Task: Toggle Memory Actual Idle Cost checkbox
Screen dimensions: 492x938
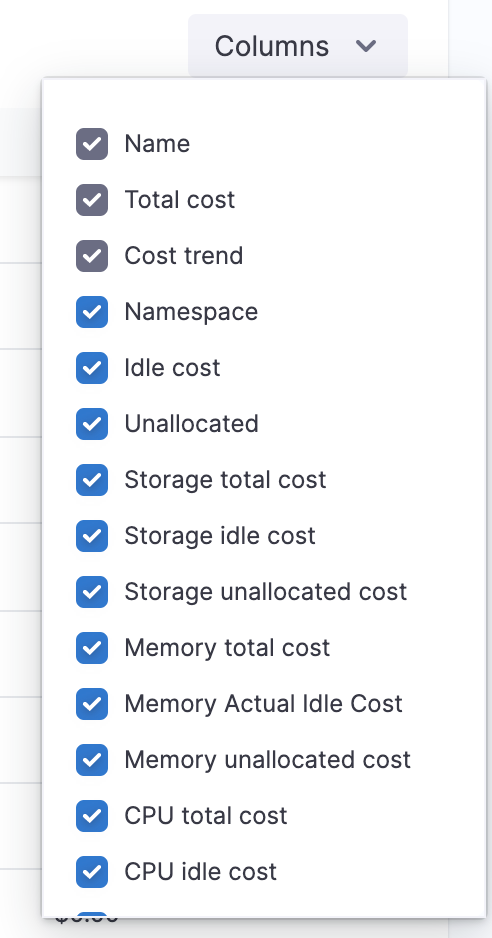Action: tap(92, 704)
